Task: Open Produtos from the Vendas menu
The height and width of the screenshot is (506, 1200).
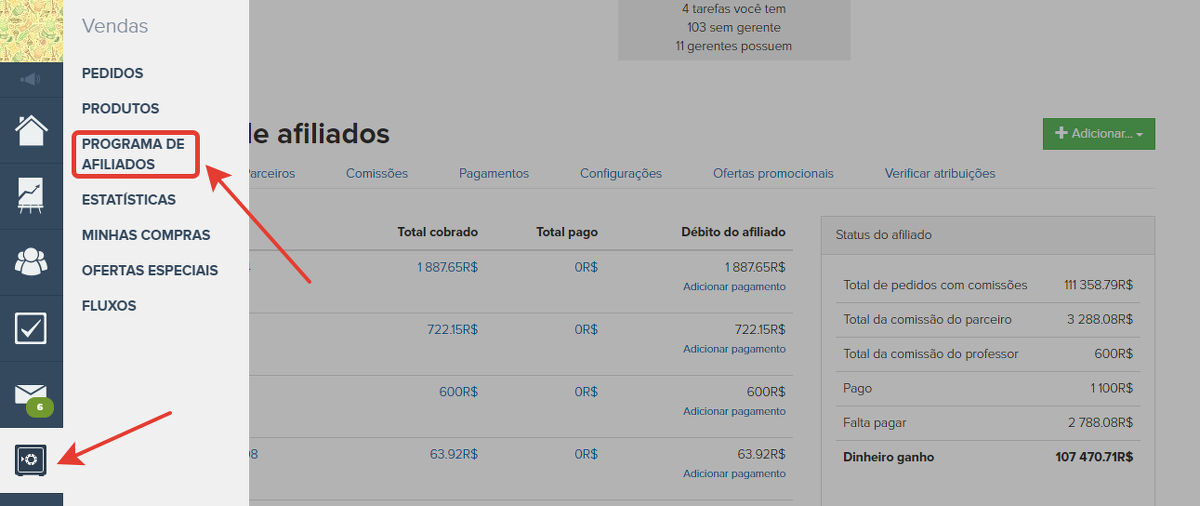Action: click(120, 108)
